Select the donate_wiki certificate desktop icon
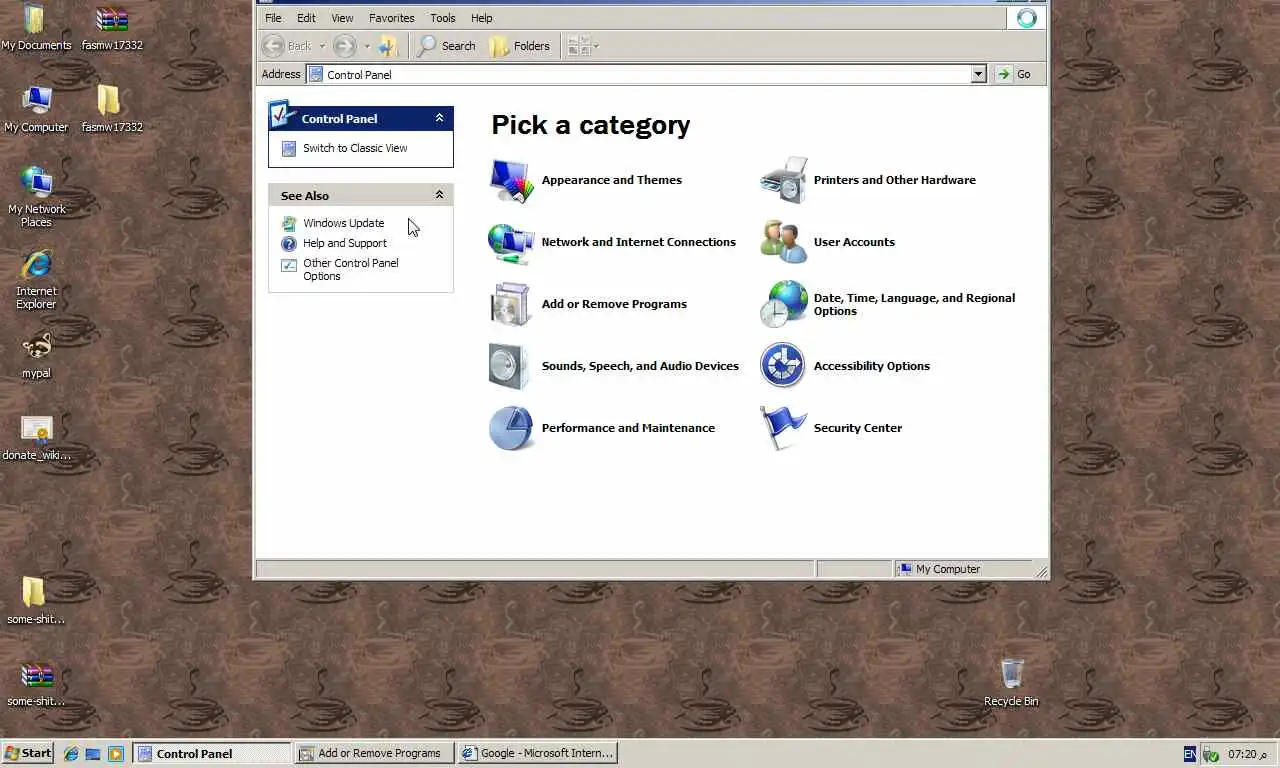This screenshot has height=768, width=1280. click(x=36, y=437)
